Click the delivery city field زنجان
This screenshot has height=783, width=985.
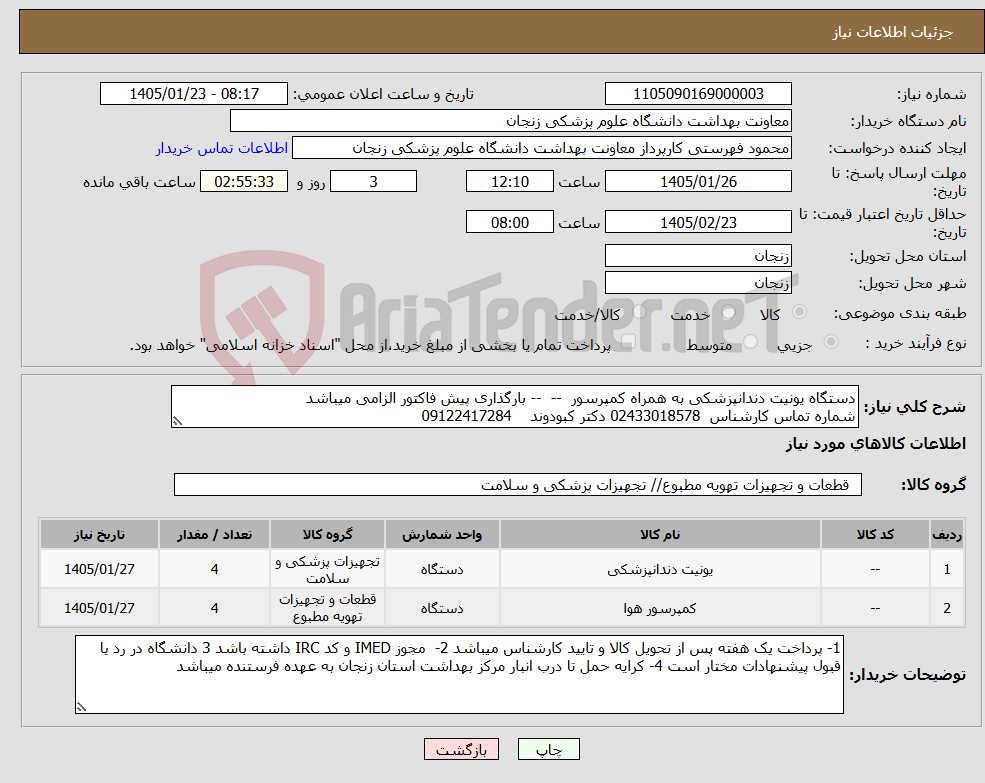pos(698,283)
